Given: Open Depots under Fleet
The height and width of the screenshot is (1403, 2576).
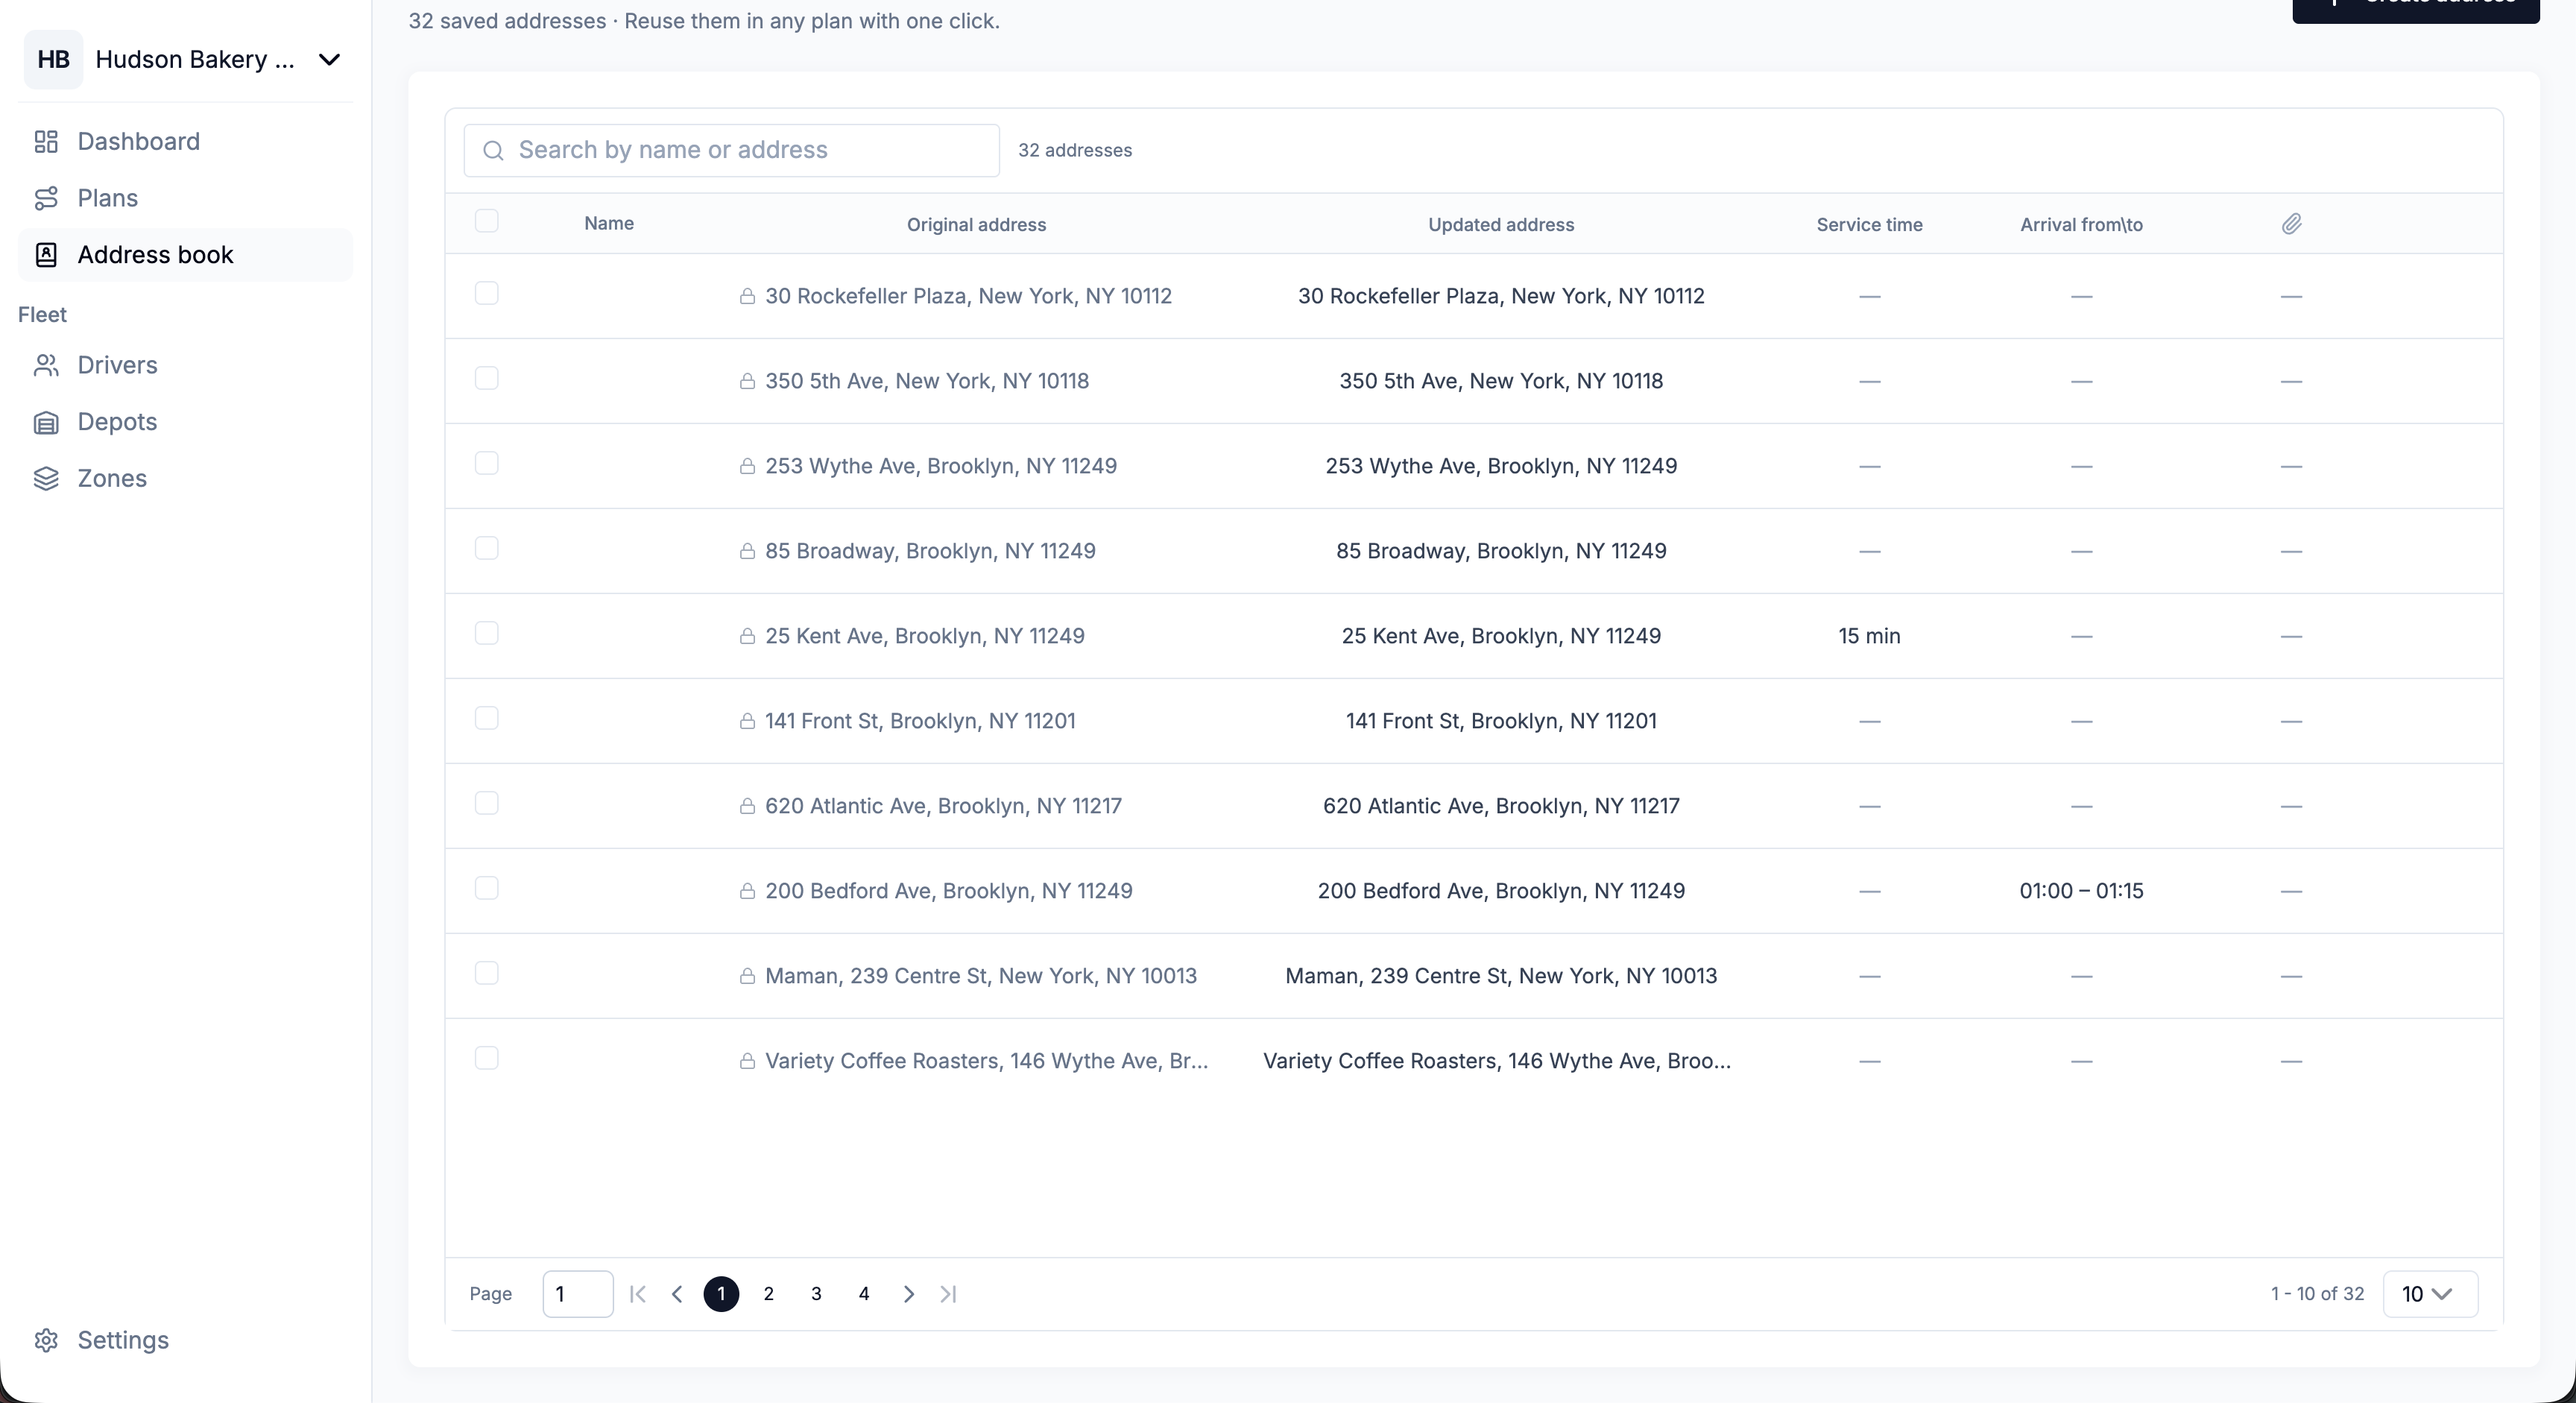Looking at the screenshot, I should pos(185,422).
